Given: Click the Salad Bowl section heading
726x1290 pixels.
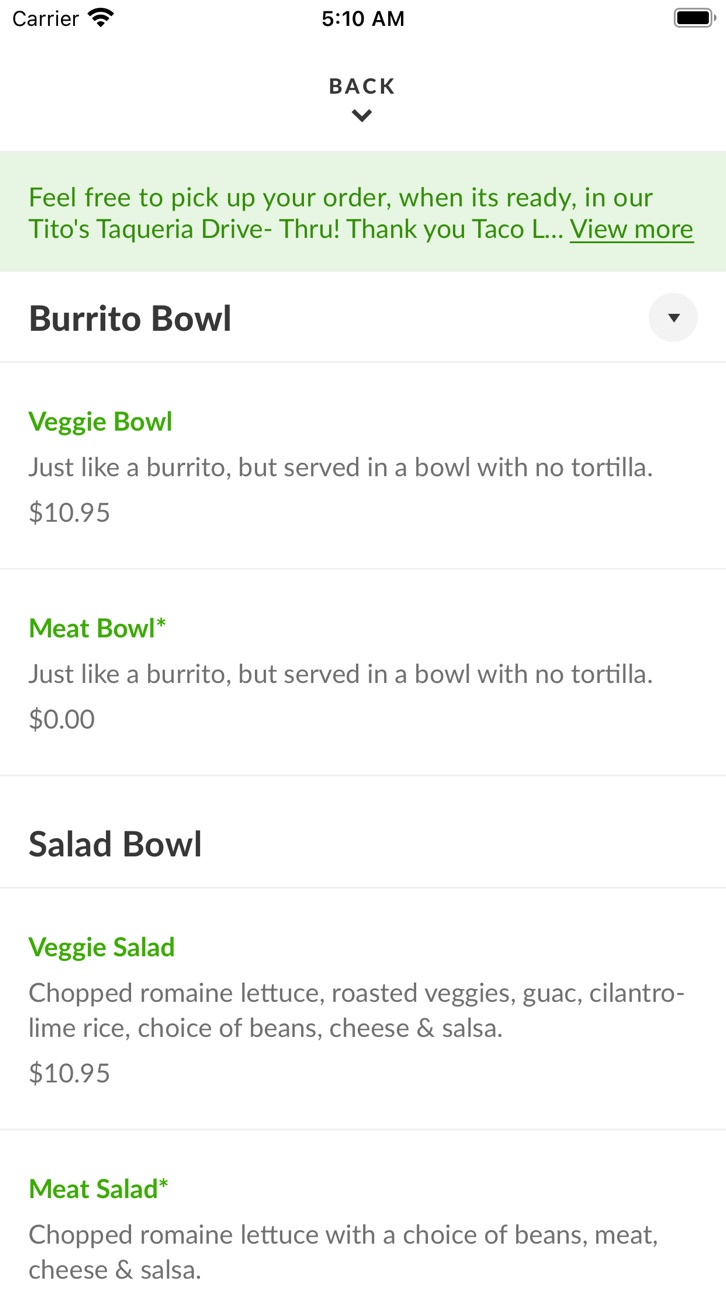Looking at the screenshot, I should [x=115, y=844].
